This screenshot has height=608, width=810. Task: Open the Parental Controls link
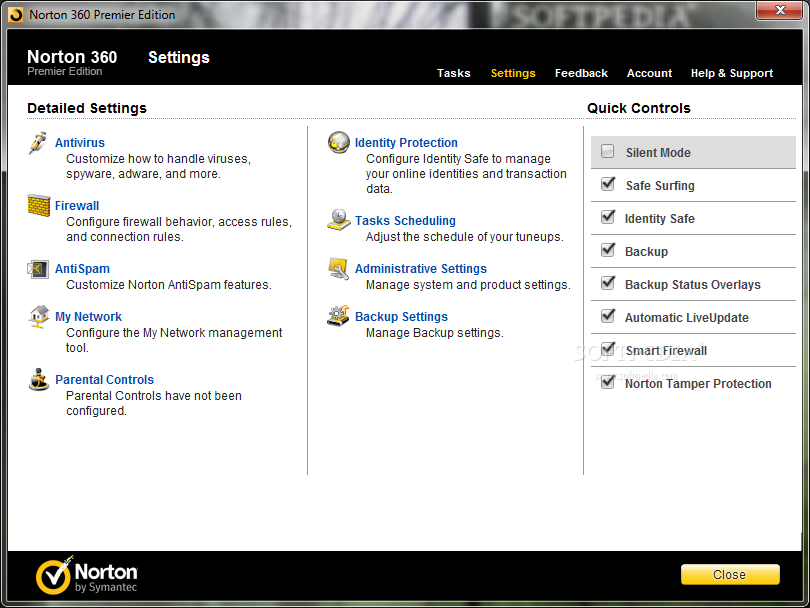click(104, 380)
